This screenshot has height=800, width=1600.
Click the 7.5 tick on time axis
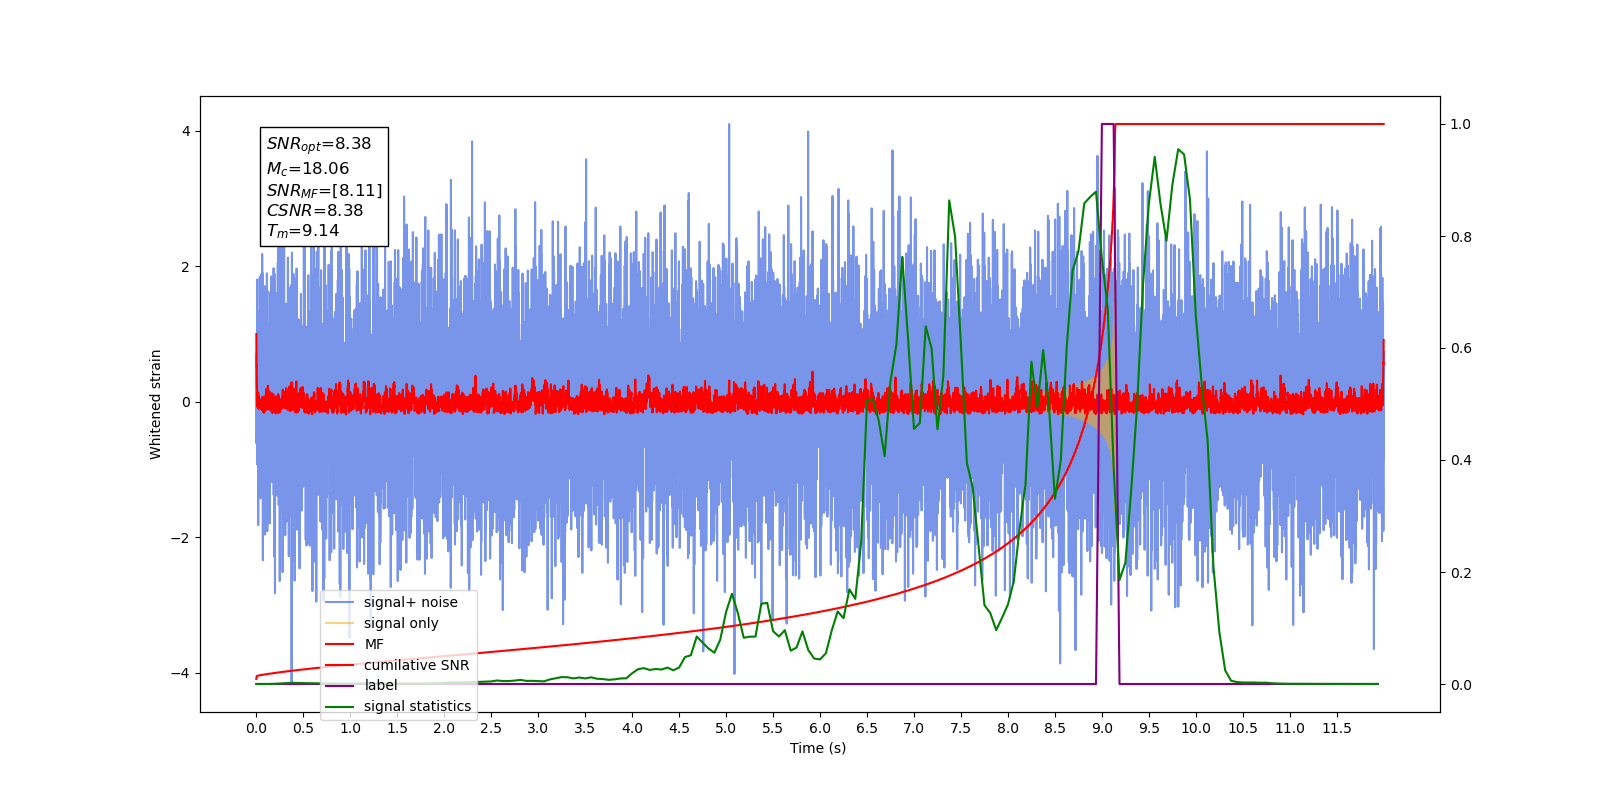click(x=961, y=728)
